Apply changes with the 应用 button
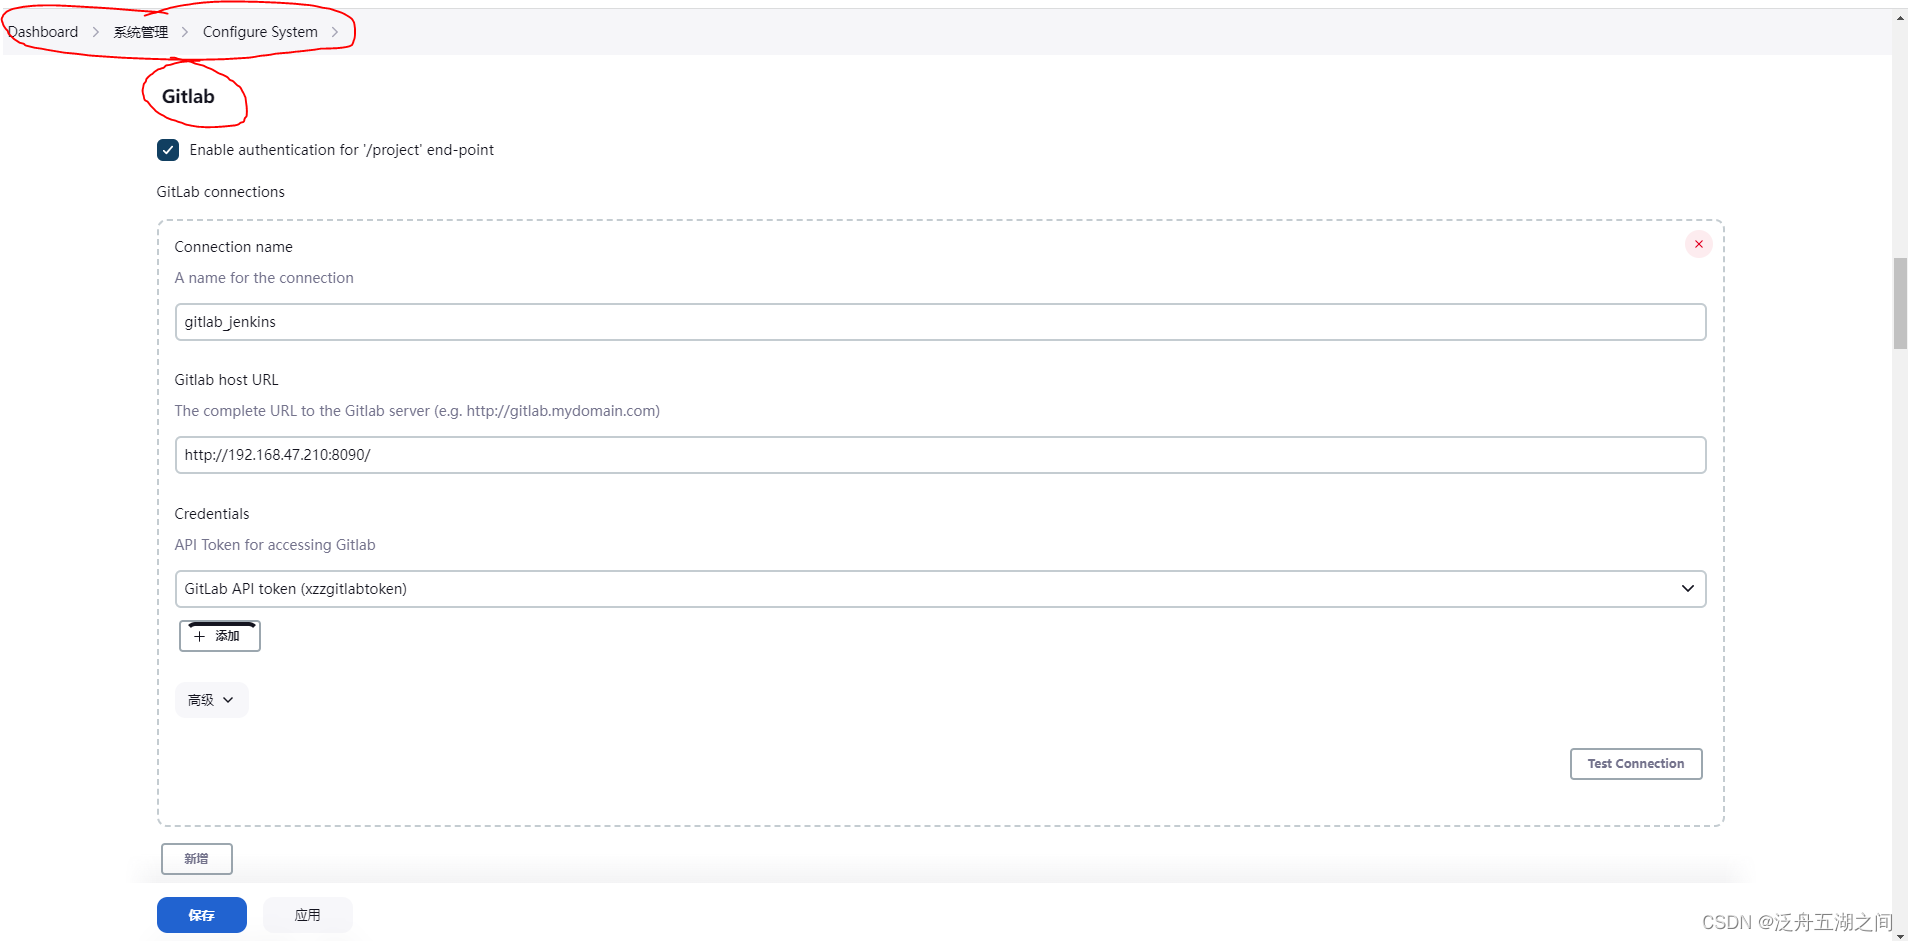Screen dimensions: 1908x941 307,915
